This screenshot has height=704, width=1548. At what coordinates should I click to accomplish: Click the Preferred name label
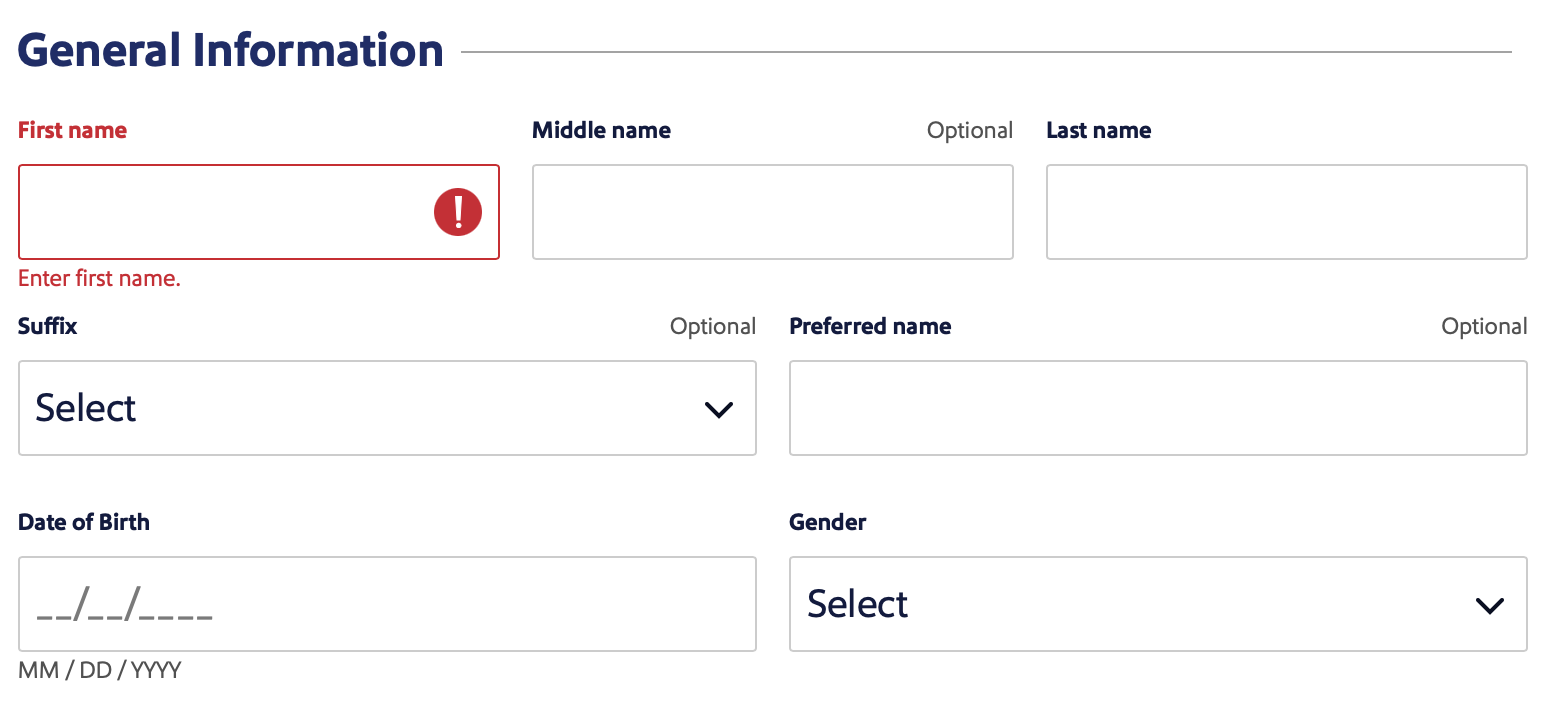[x=870, y=326]
